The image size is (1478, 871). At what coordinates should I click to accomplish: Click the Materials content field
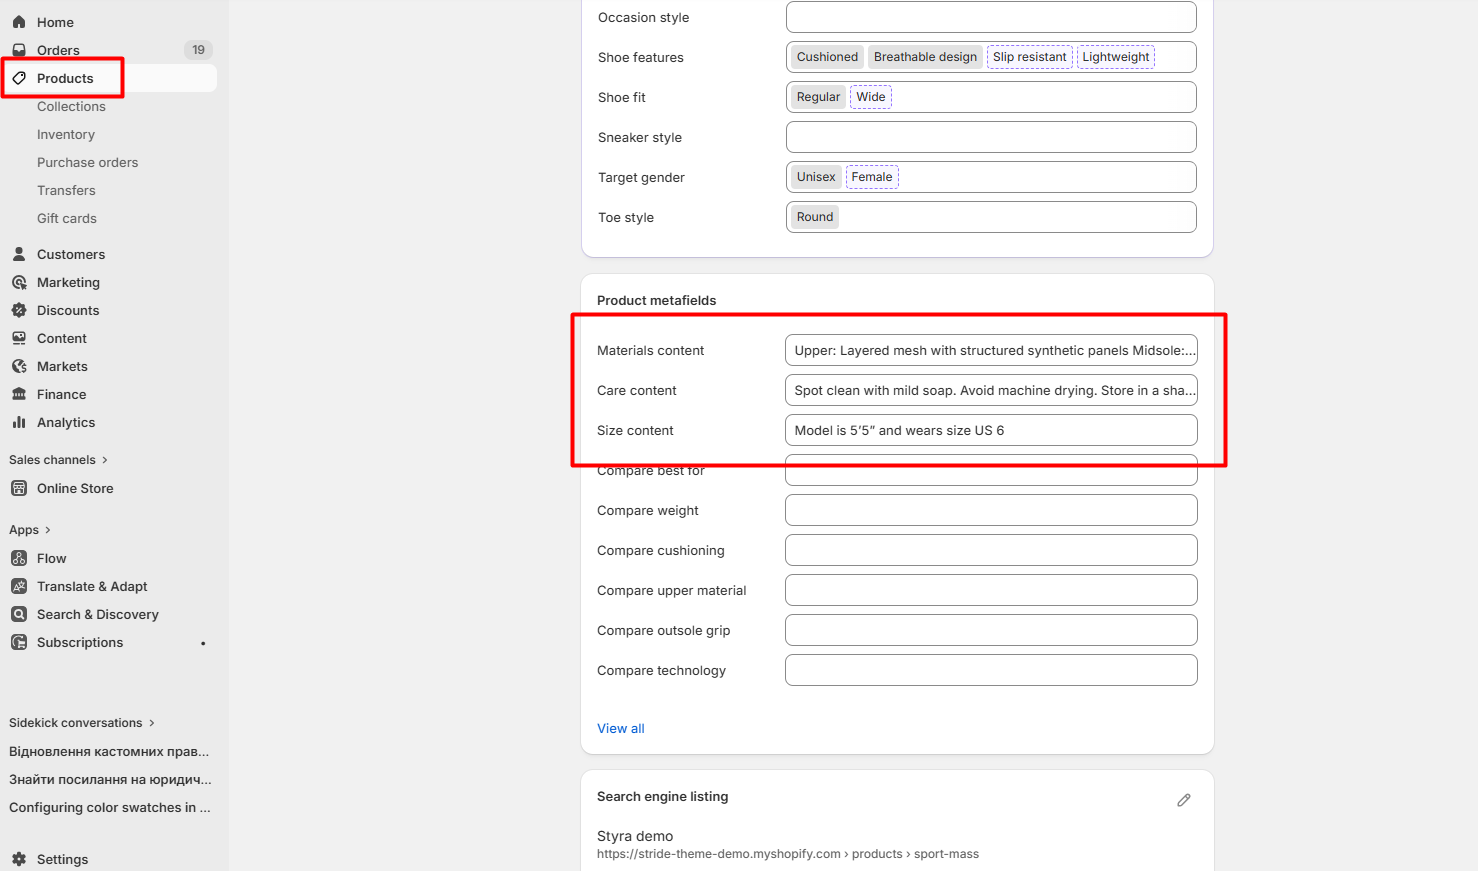pos(991,350)
